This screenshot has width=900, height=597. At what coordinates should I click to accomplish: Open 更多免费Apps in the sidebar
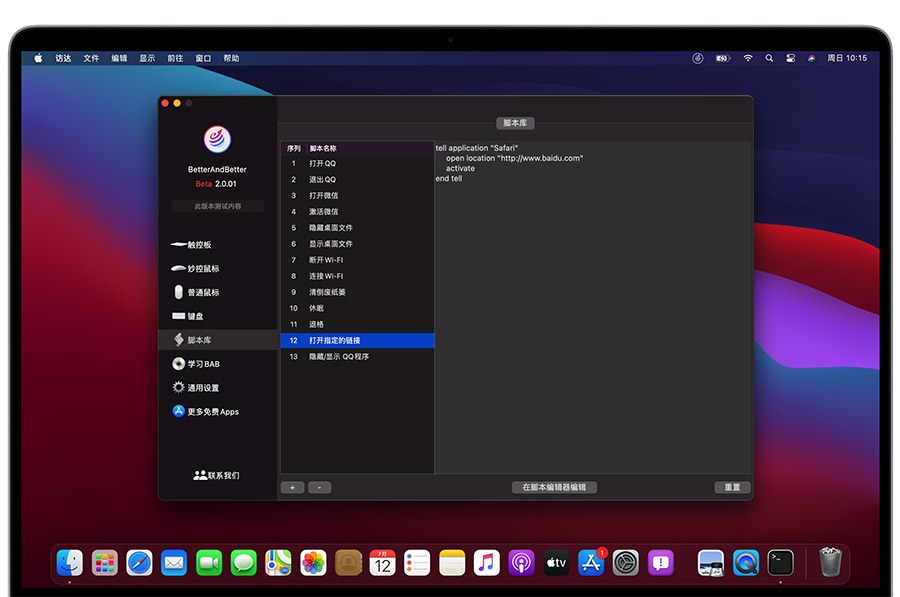coord(205,412)
